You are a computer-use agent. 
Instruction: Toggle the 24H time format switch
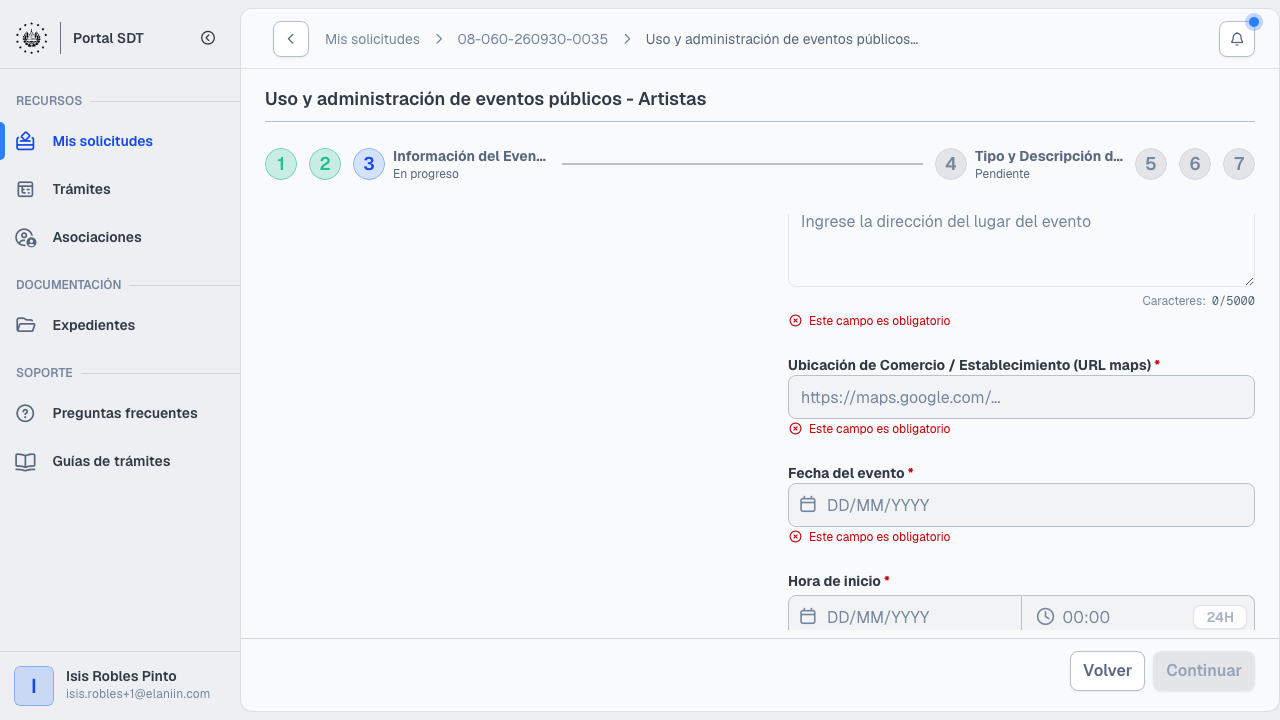point(1220,617)
